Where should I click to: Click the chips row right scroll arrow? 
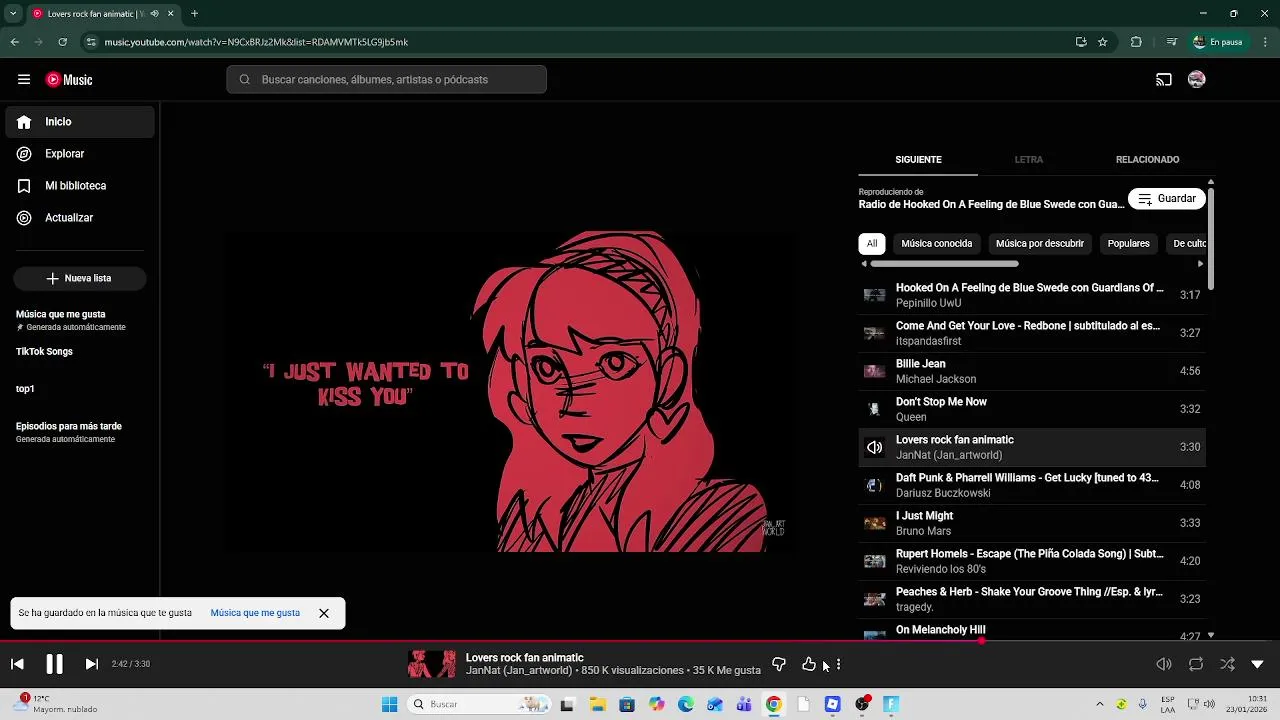click(1200, 264)
